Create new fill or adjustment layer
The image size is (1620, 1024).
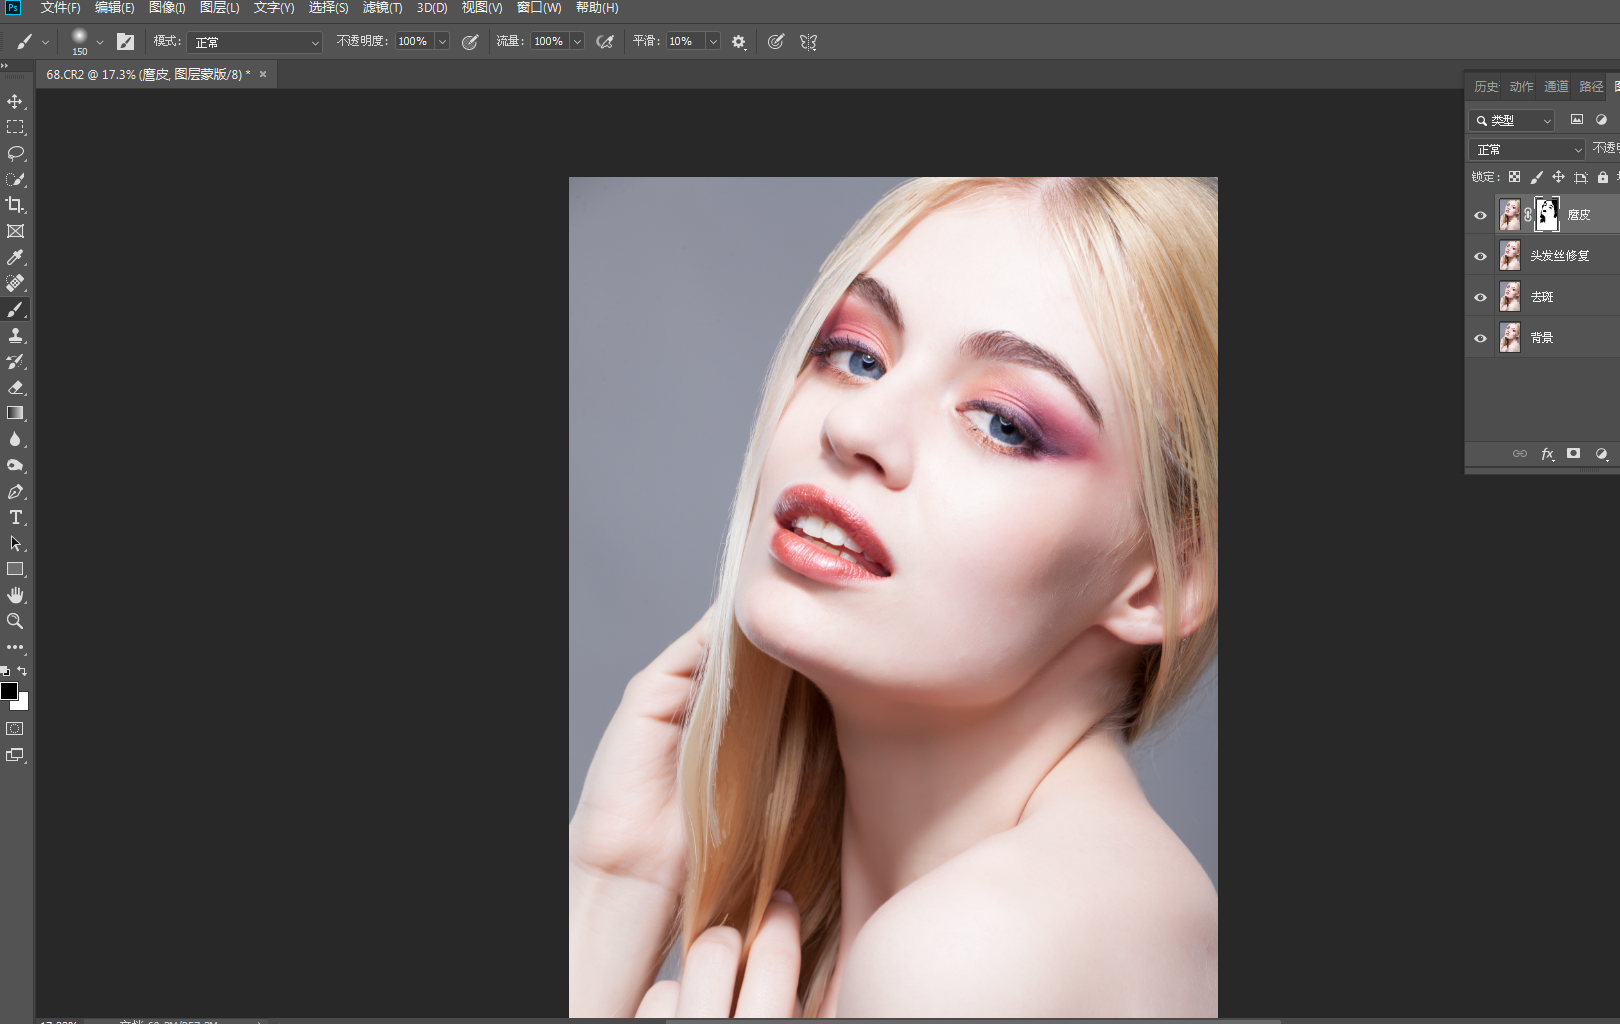(1601, 454)
